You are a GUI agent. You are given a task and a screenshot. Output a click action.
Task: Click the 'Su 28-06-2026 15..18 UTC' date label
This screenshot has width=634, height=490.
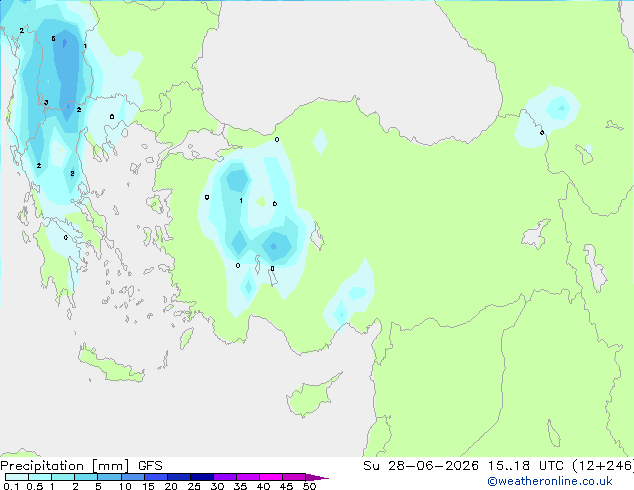pos(463,466)
